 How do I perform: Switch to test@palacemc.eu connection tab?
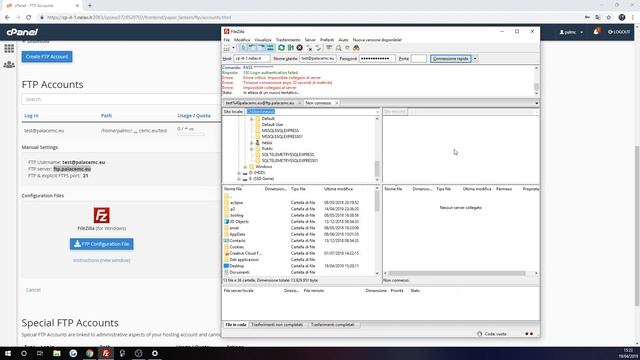[260, 103]
